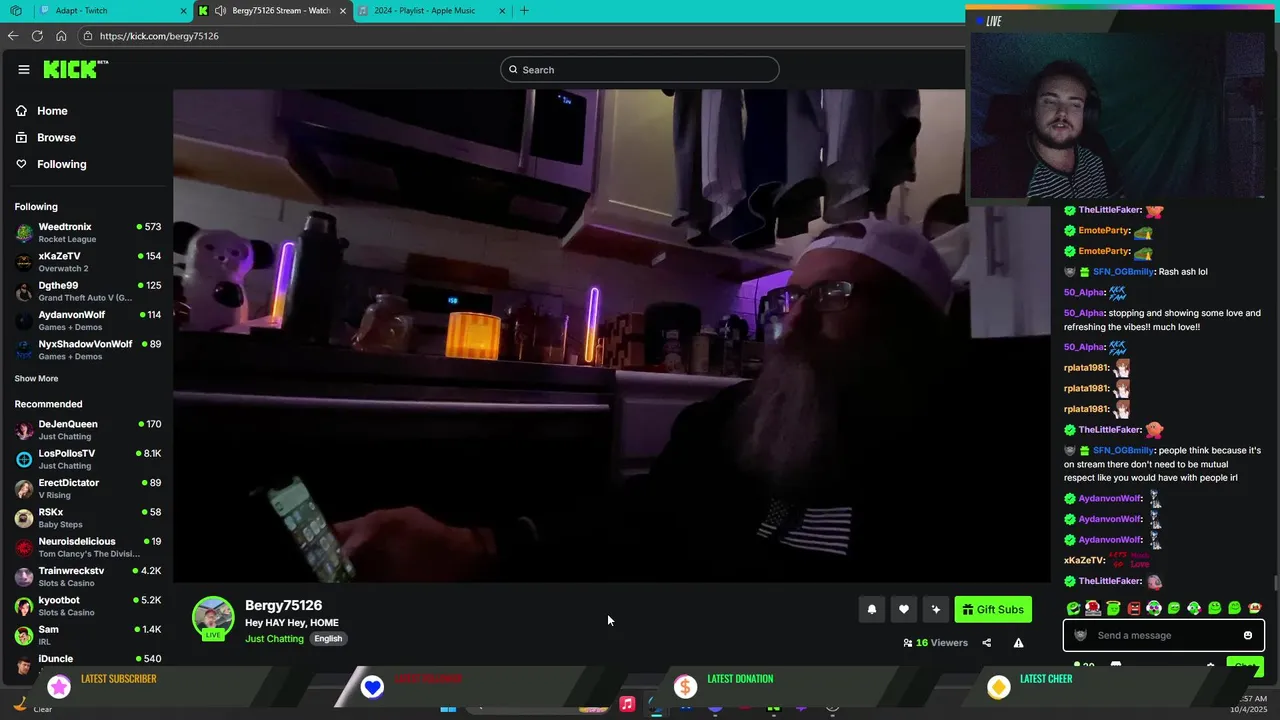The height and width of the screenshot is (720, 1280).
Task: Click the Send a message chat input
Action: [1164, 635]
